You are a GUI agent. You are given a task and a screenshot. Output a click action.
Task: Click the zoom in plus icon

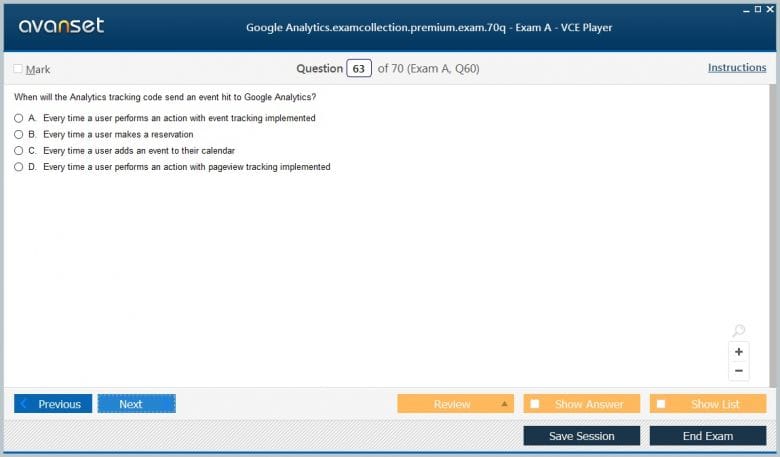pos(739,352)
